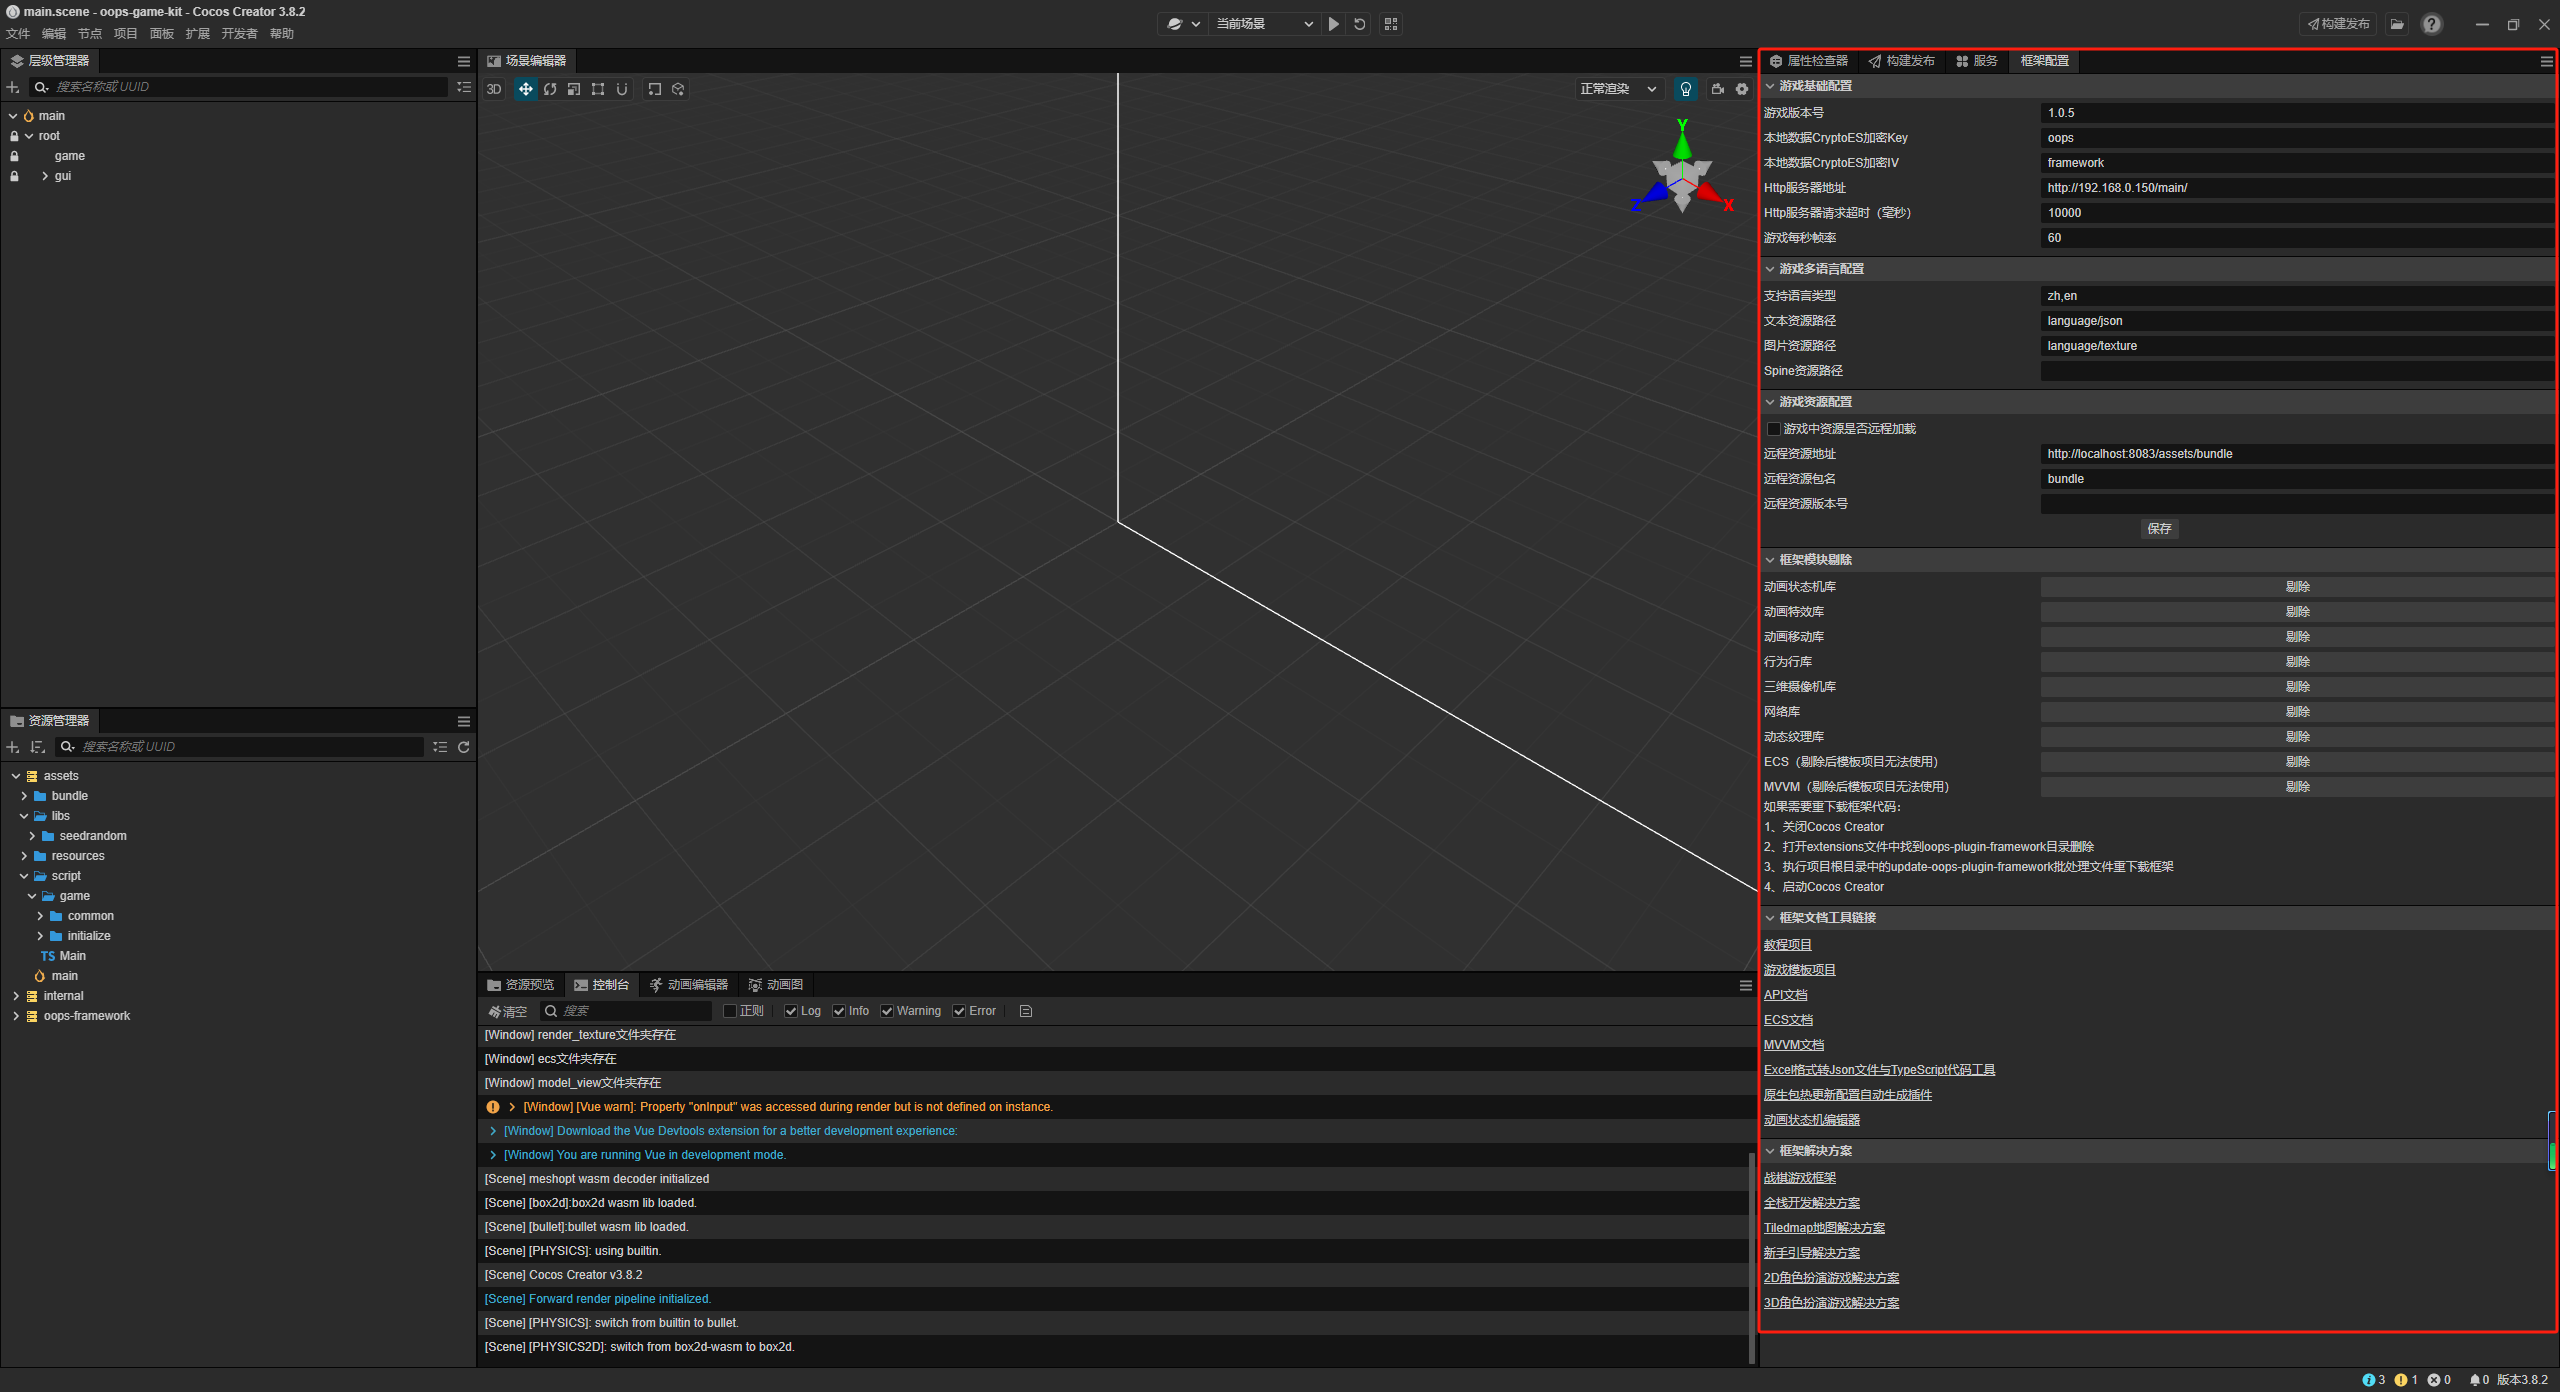Expand the bundle folder in assets
Screen dimensions: 2560x1392
click(24, 796)
